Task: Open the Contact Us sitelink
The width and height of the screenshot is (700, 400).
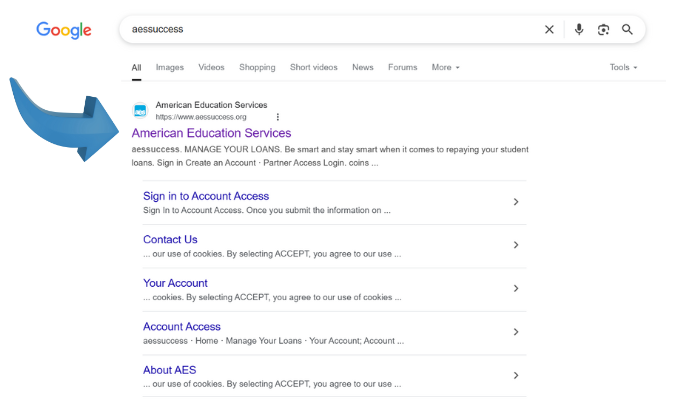Action: pyautogui.click(x=170, y=239)
